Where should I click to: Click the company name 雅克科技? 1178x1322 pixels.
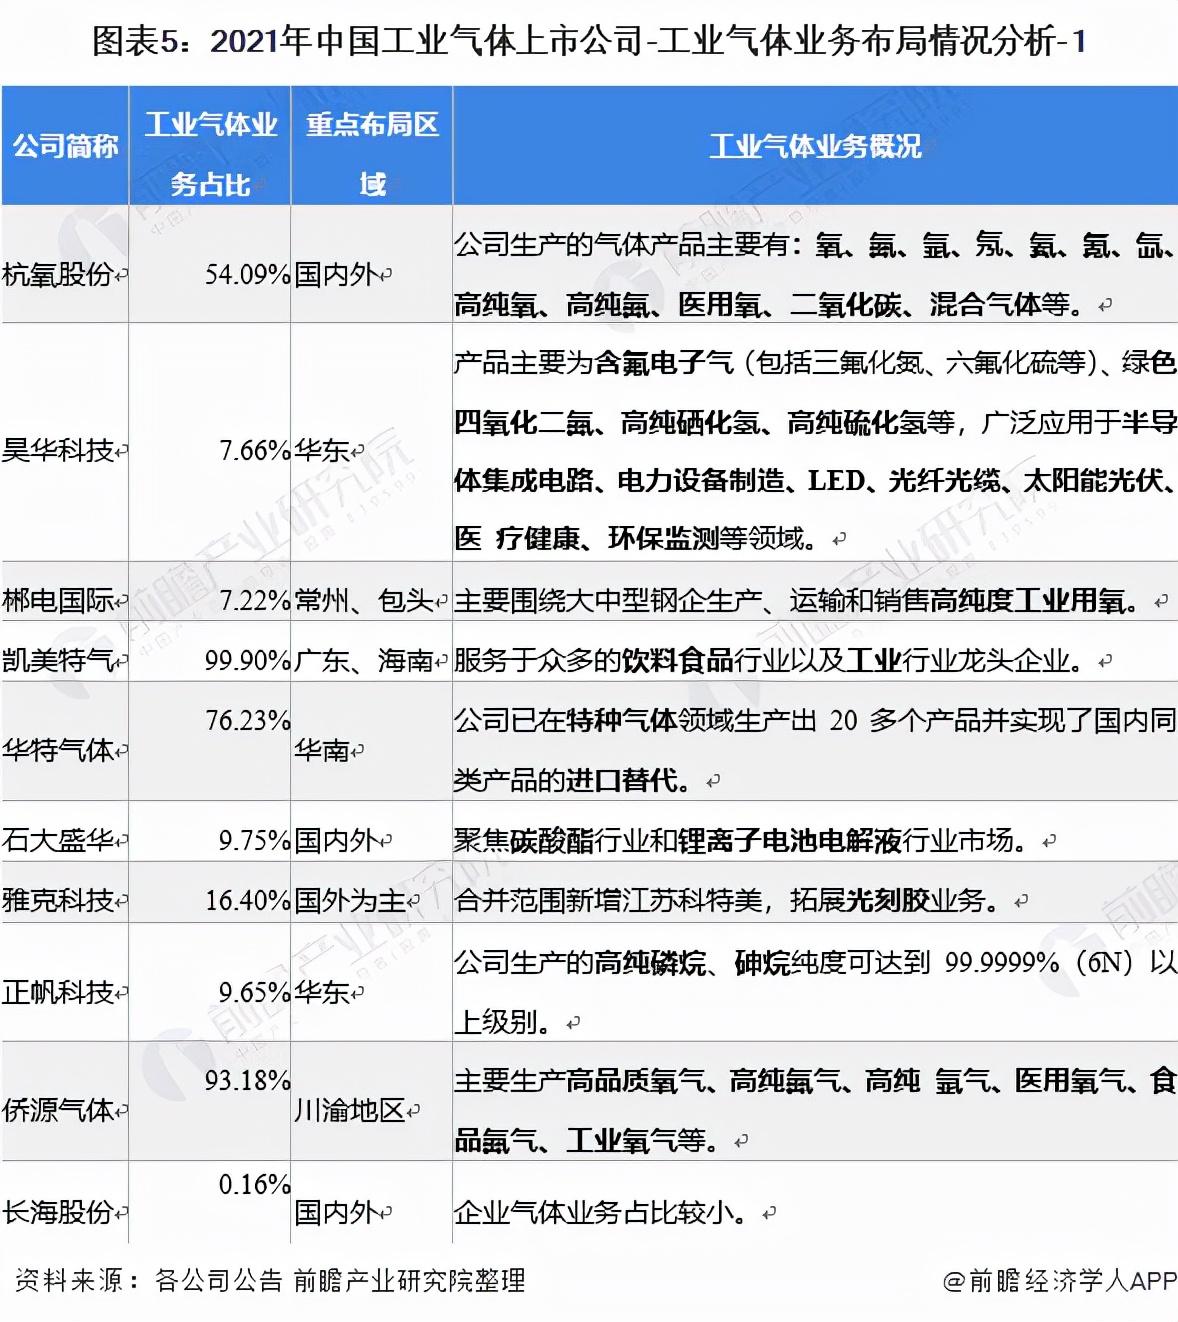click(58, 900)
